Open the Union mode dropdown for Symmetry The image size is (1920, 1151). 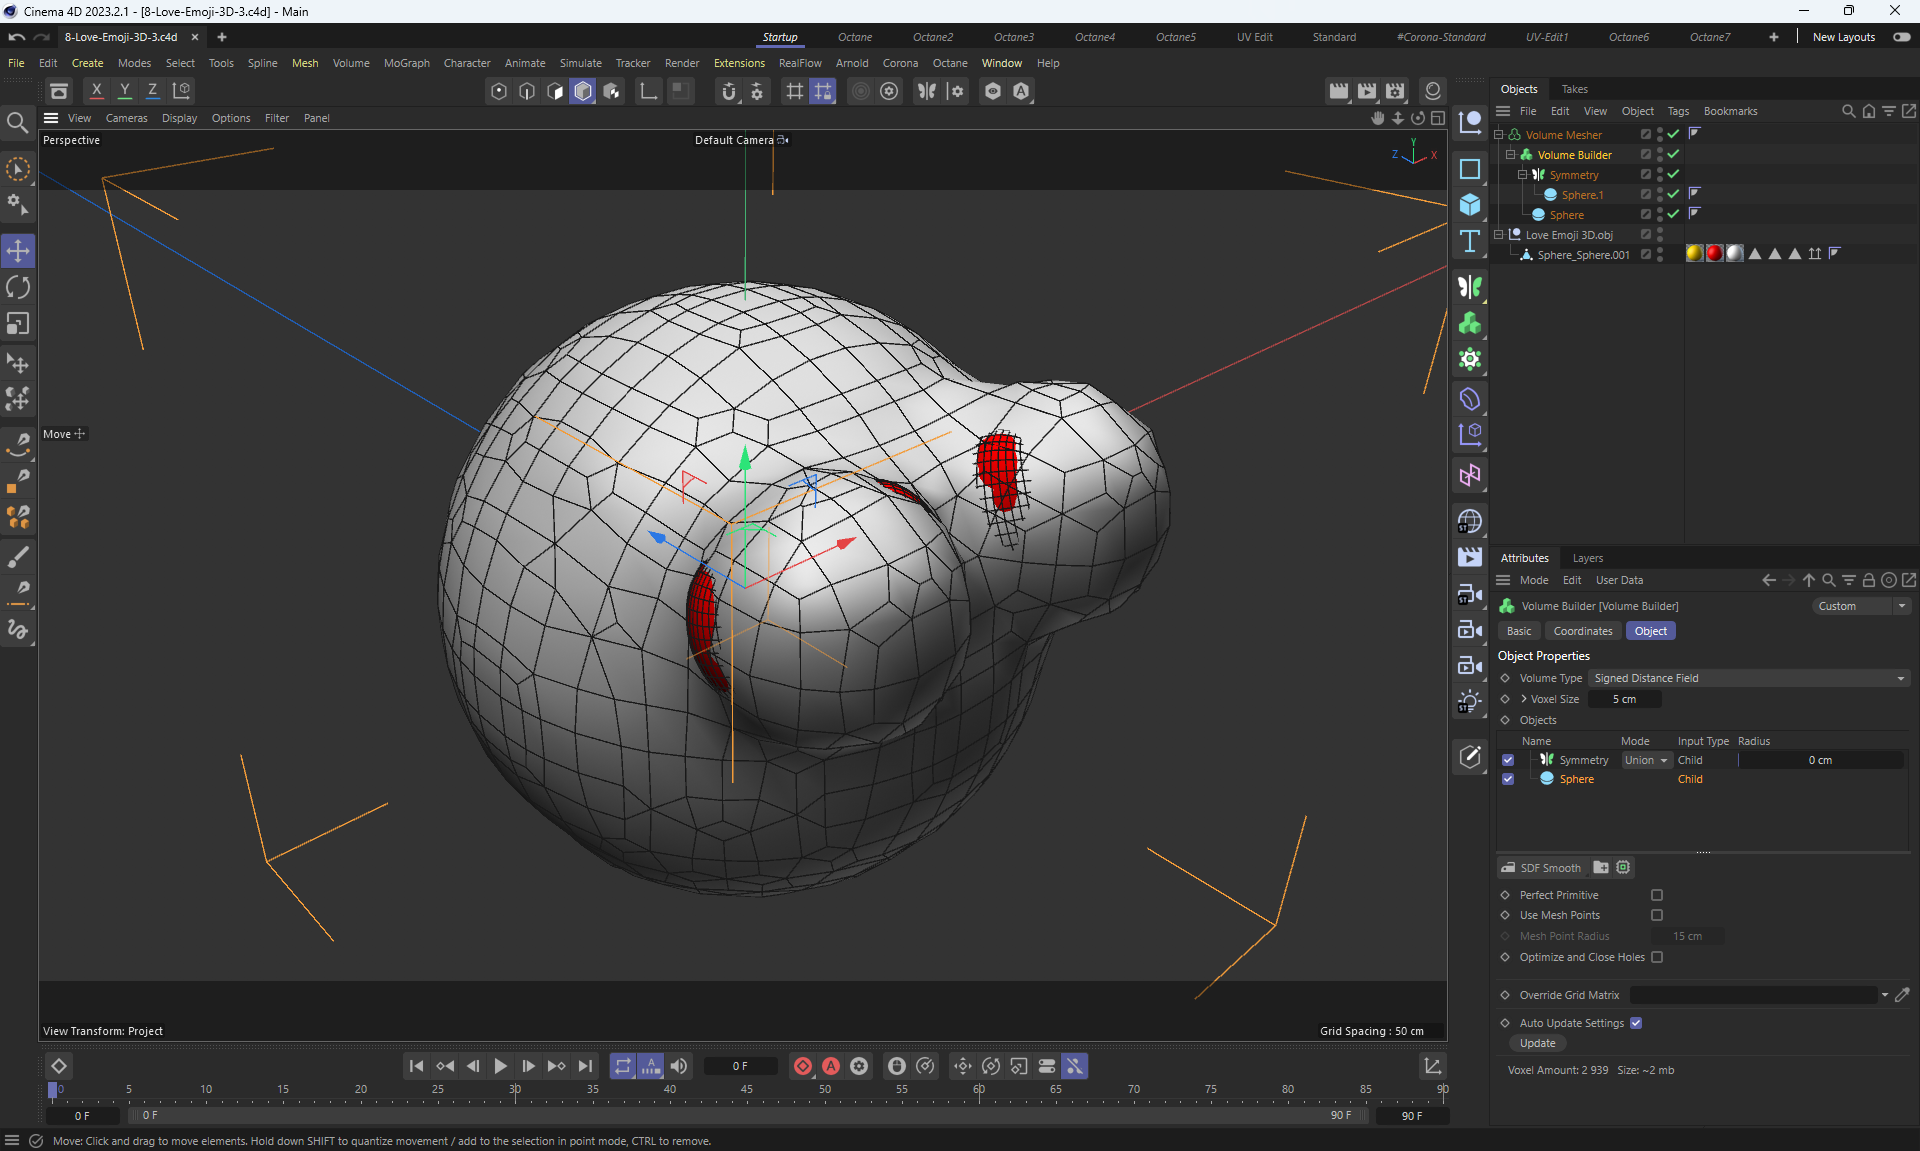click(1646, 760)
